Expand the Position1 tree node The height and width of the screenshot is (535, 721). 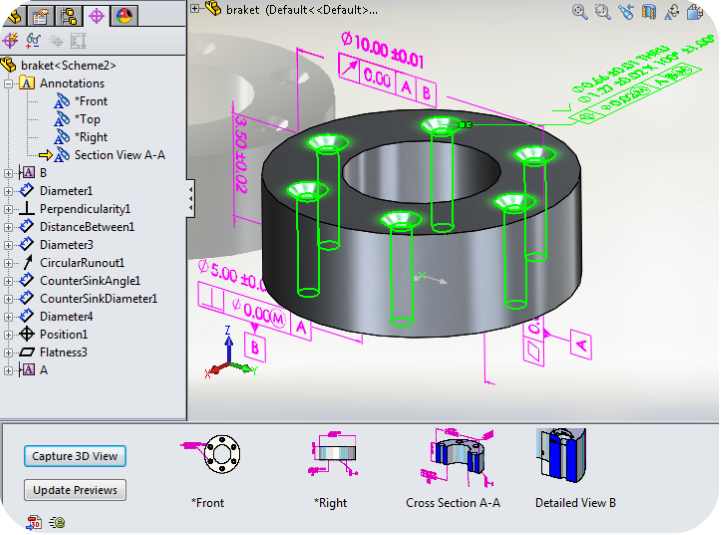[9, 335]
